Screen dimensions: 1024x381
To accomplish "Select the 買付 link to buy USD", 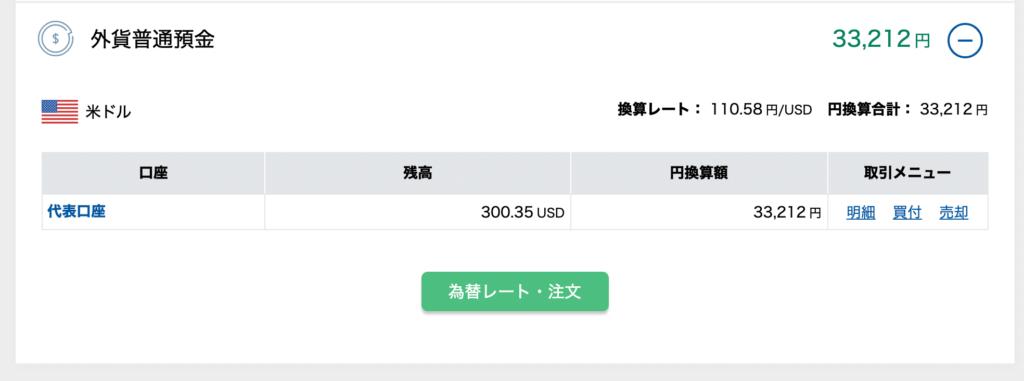I will tap(907, 212).
